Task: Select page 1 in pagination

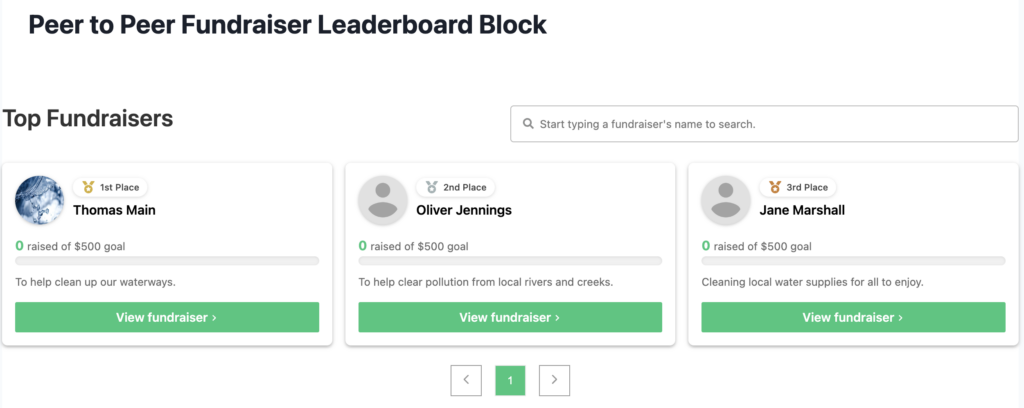Action: (510, 380)
